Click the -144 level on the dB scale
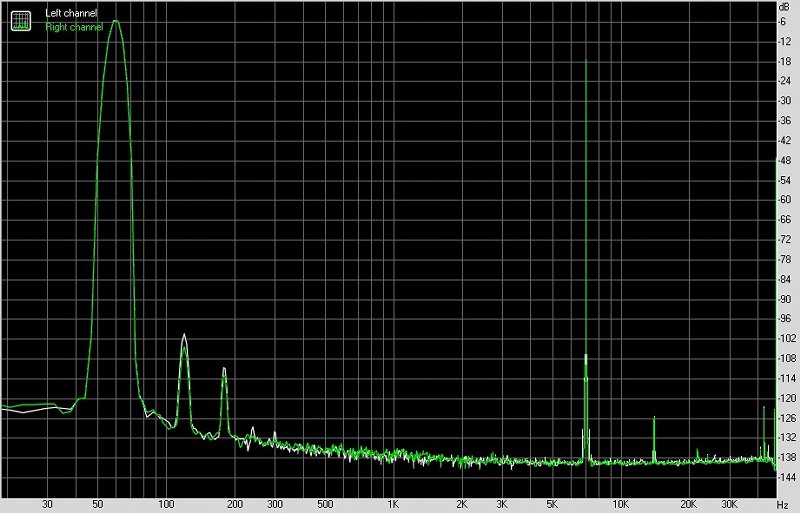800x513 pixels. [x=786, y=478]
